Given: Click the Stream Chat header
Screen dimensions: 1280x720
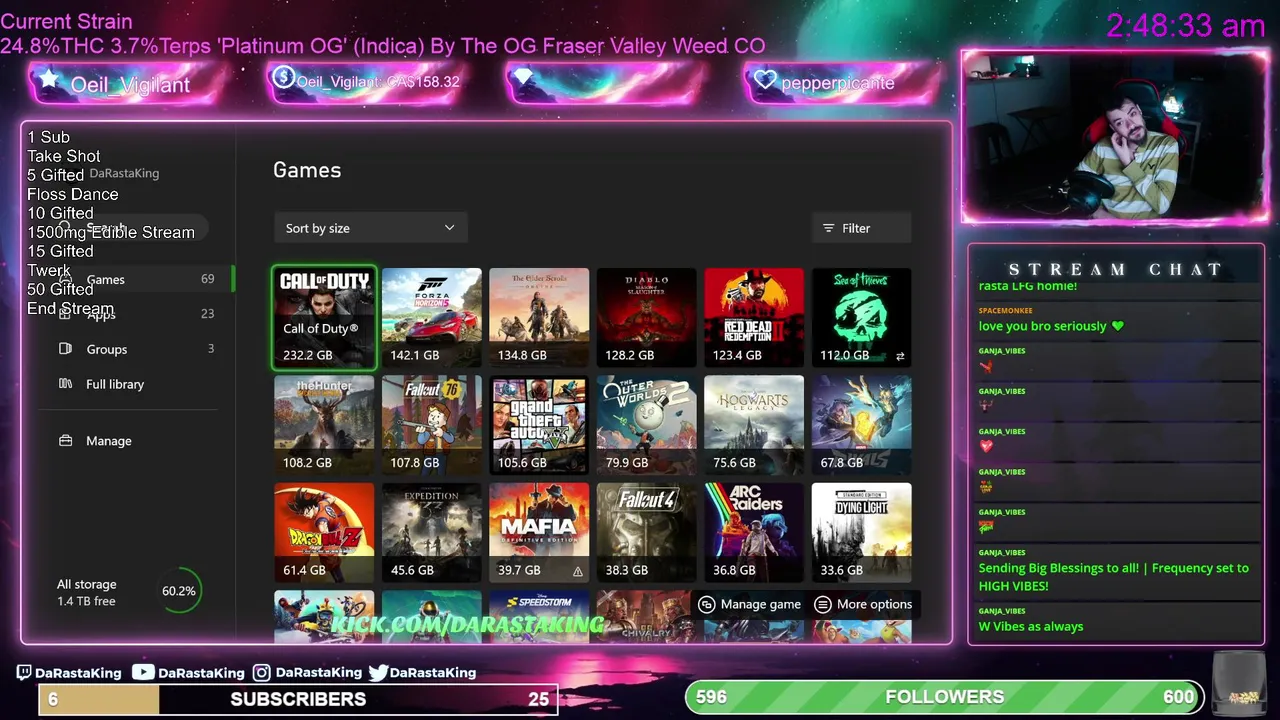Looking at the screenshot, I should point(1116,269).
